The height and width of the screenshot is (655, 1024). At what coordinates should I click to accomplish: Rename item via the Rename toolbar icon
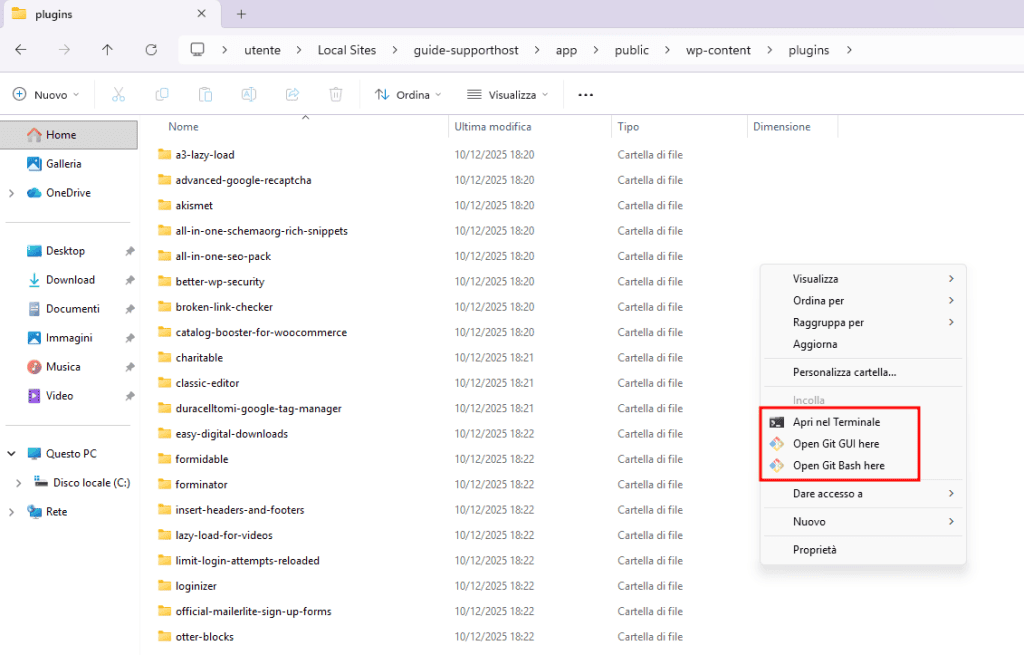tap(247, 94)
